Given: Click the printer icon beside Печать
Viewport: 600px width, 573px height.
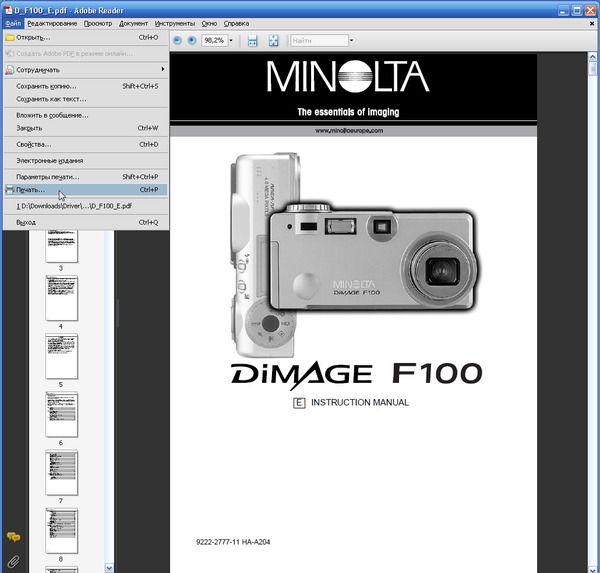Looking at the screenshot, I should 10,190.
